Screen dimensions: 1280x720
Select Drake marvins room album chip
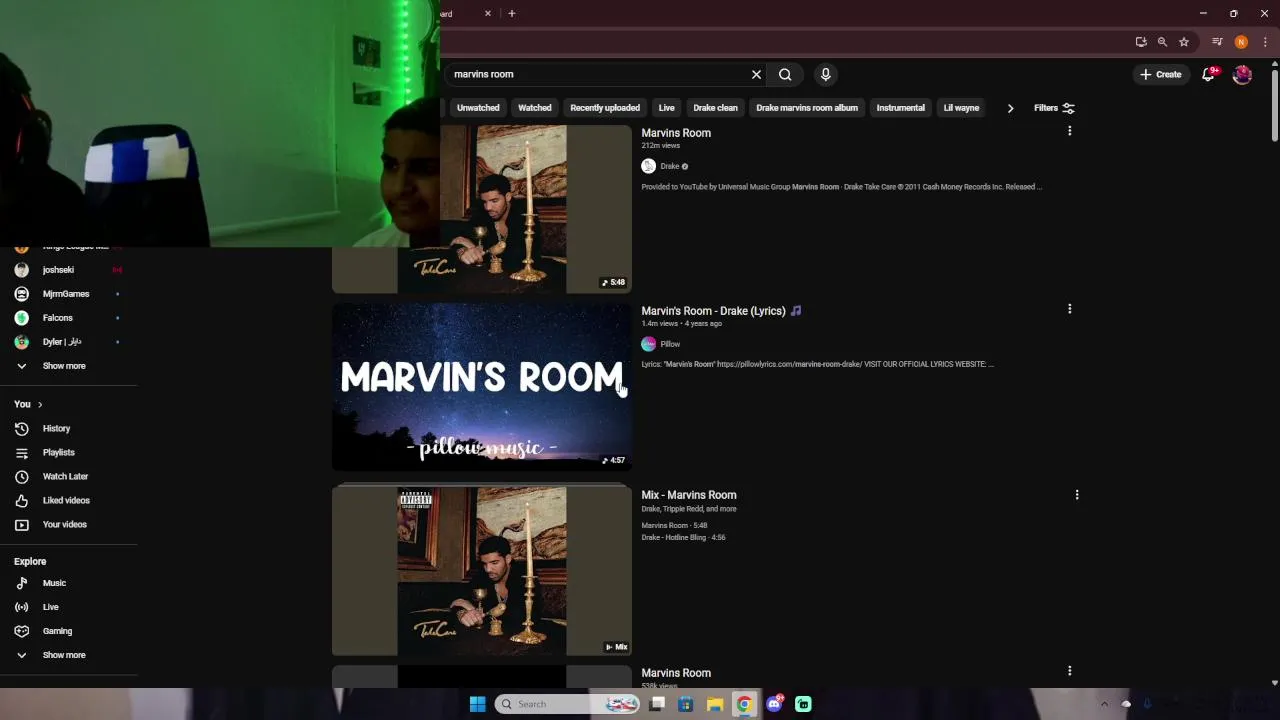click(x=807, y=108)
